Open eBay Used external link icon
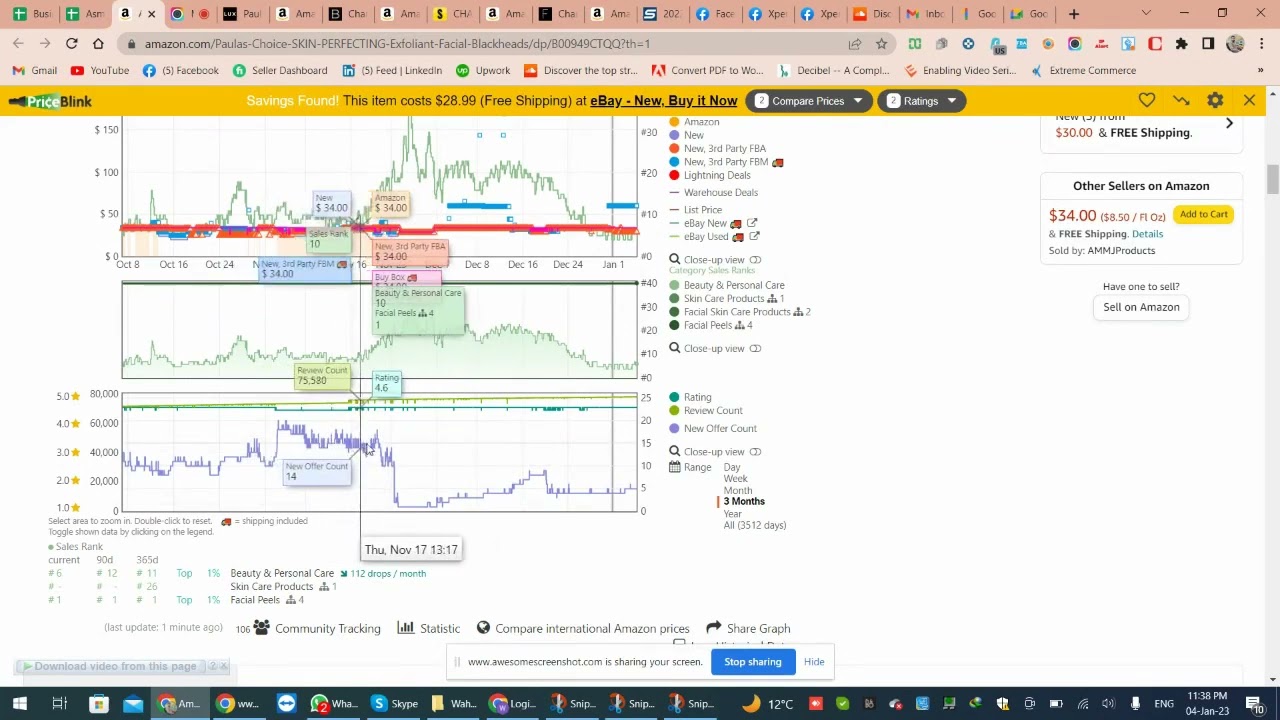Screen dimensions: 1280x720 tap(754, 236)
